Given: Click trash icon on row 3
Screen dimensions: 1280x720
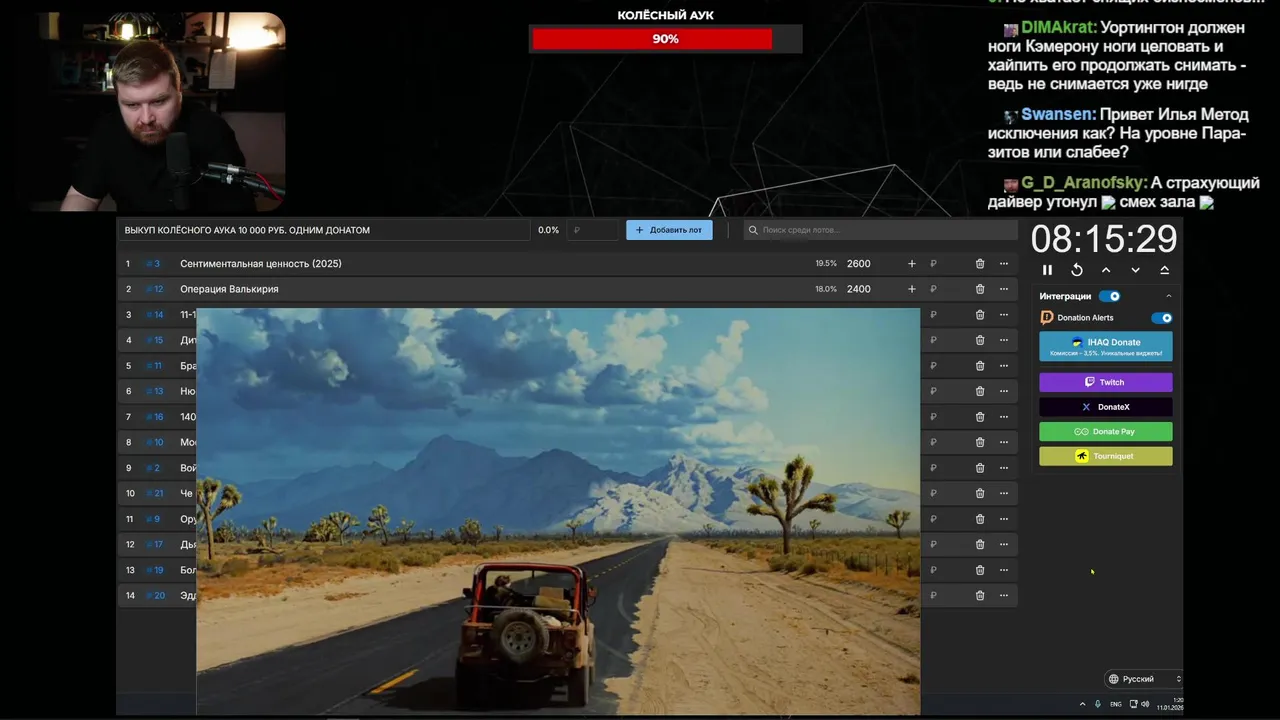Looking at the screenshot, I should pos(980,315).
